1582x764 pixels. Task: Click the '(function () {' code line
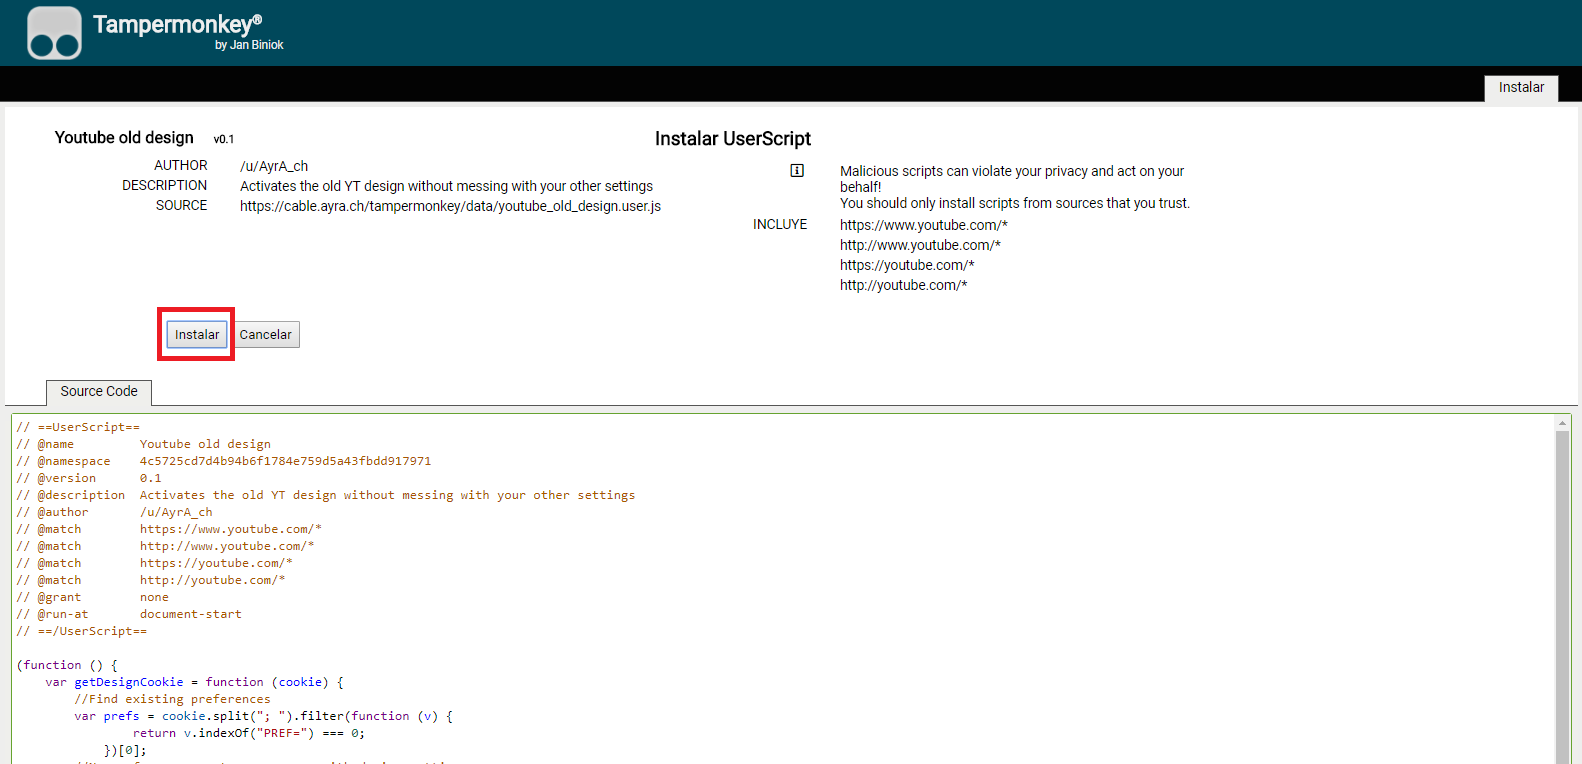pyautogui.click(x=67, y=665)
